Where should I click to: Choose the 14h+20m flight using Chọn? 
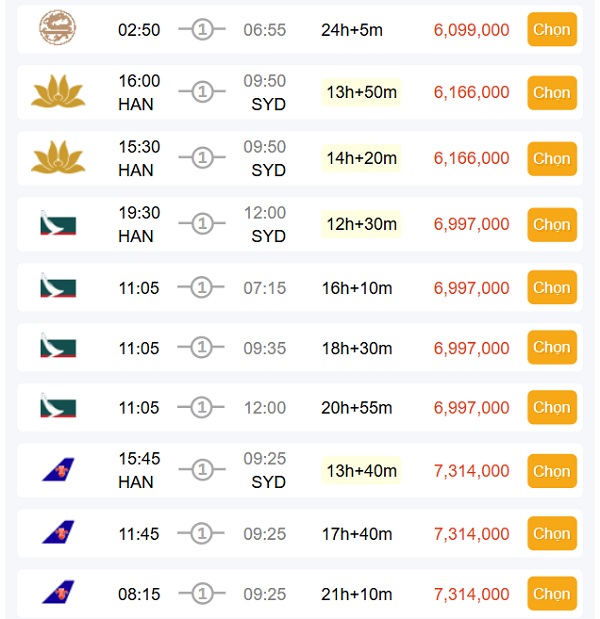551,158
